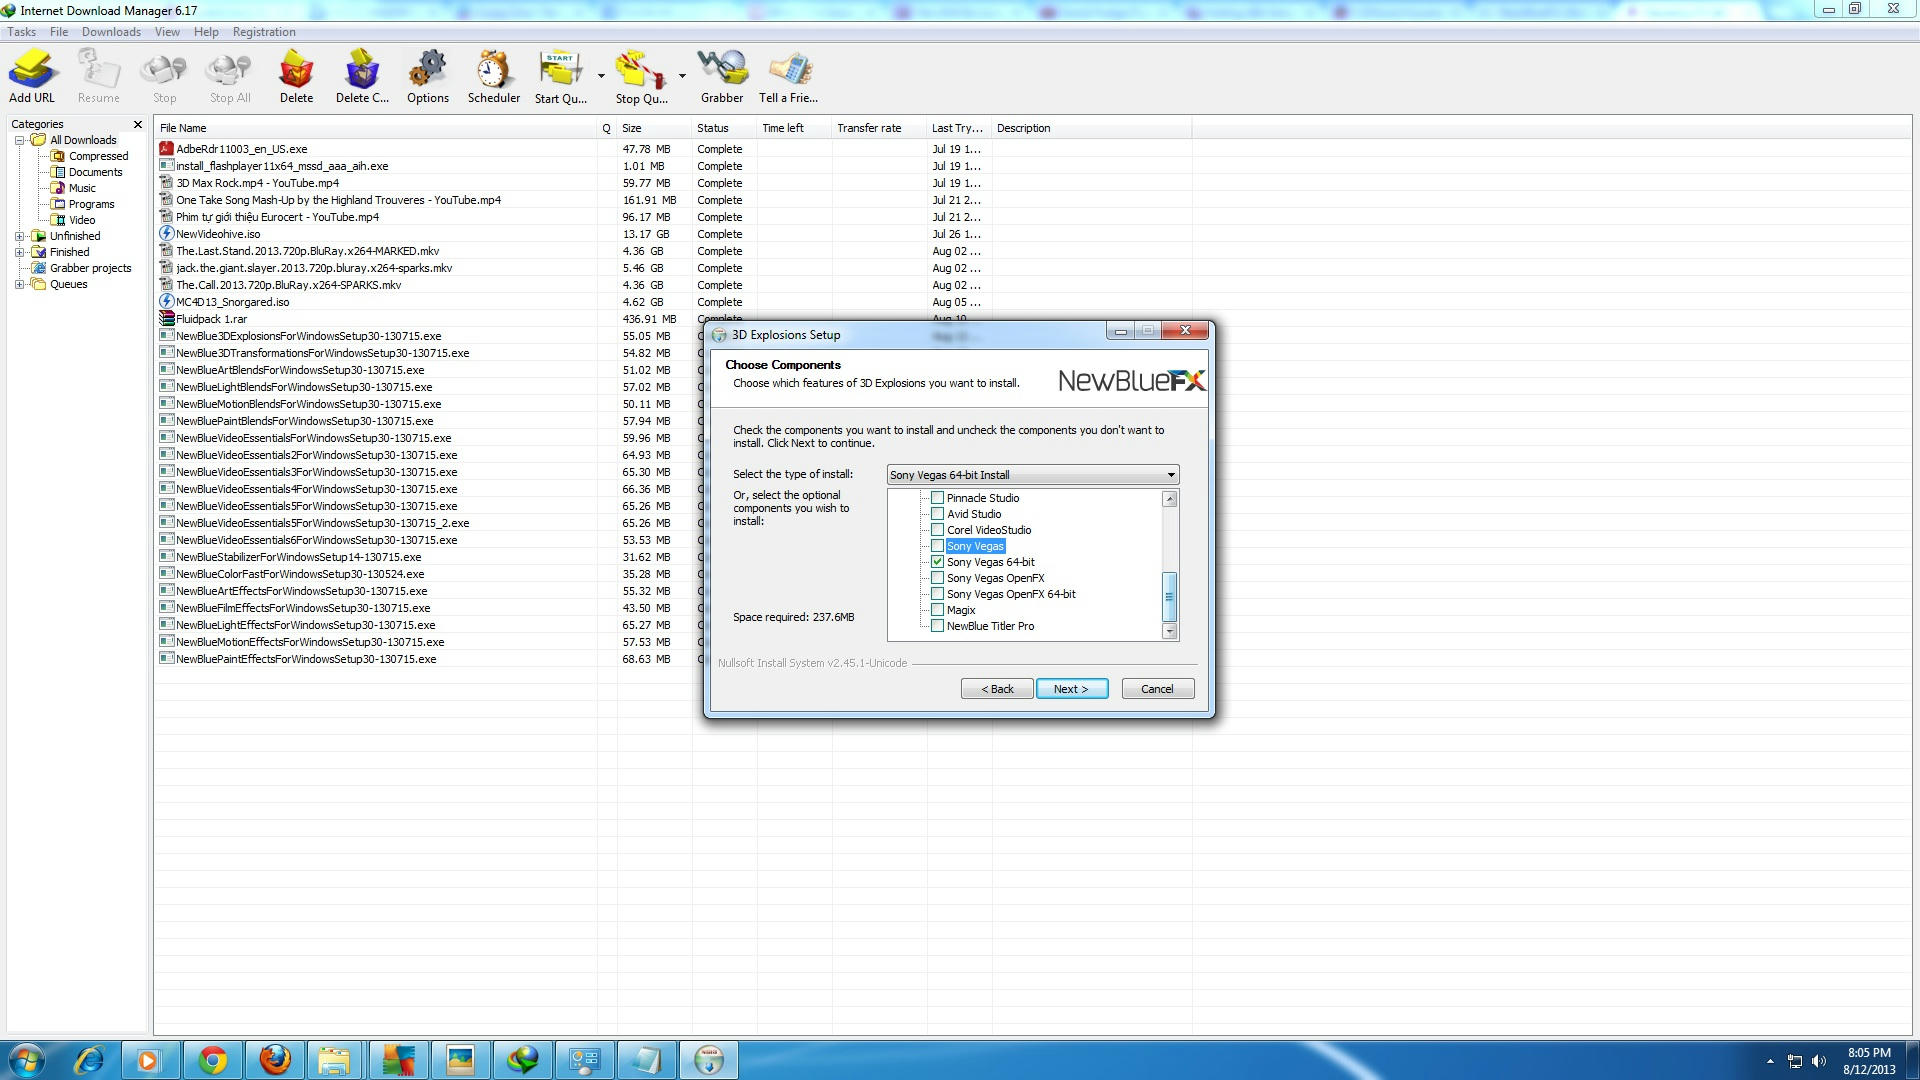Open Google Chrome from taskbar
Image resolution: width=1920 pixels, height=1080 pixels.
(212, 1060)
